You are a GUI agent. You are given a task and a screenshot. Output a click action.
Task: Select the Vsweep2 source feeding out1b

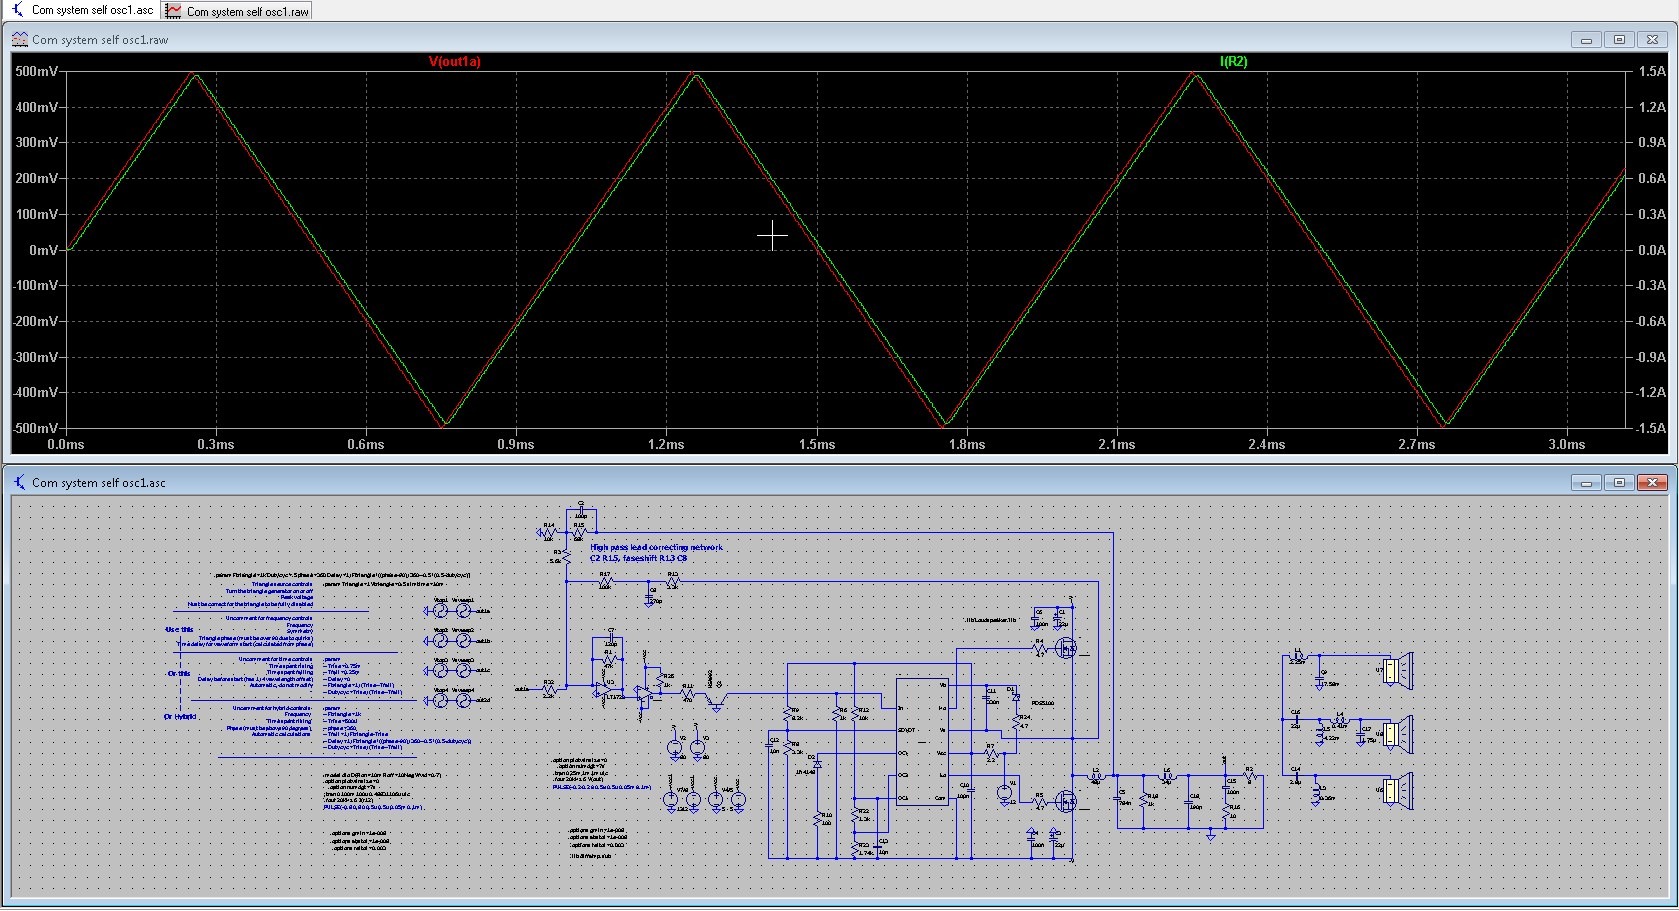point(463,641)
